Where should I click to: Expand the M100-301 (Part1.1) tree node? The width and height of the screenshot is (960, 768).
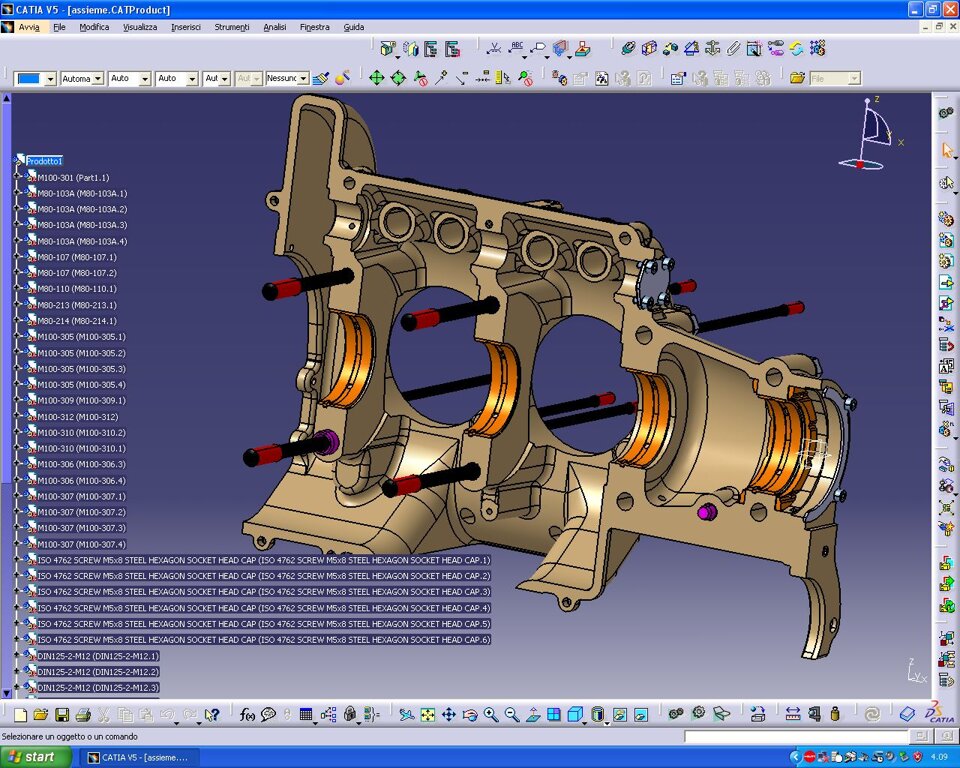click(x=17, y=177)
